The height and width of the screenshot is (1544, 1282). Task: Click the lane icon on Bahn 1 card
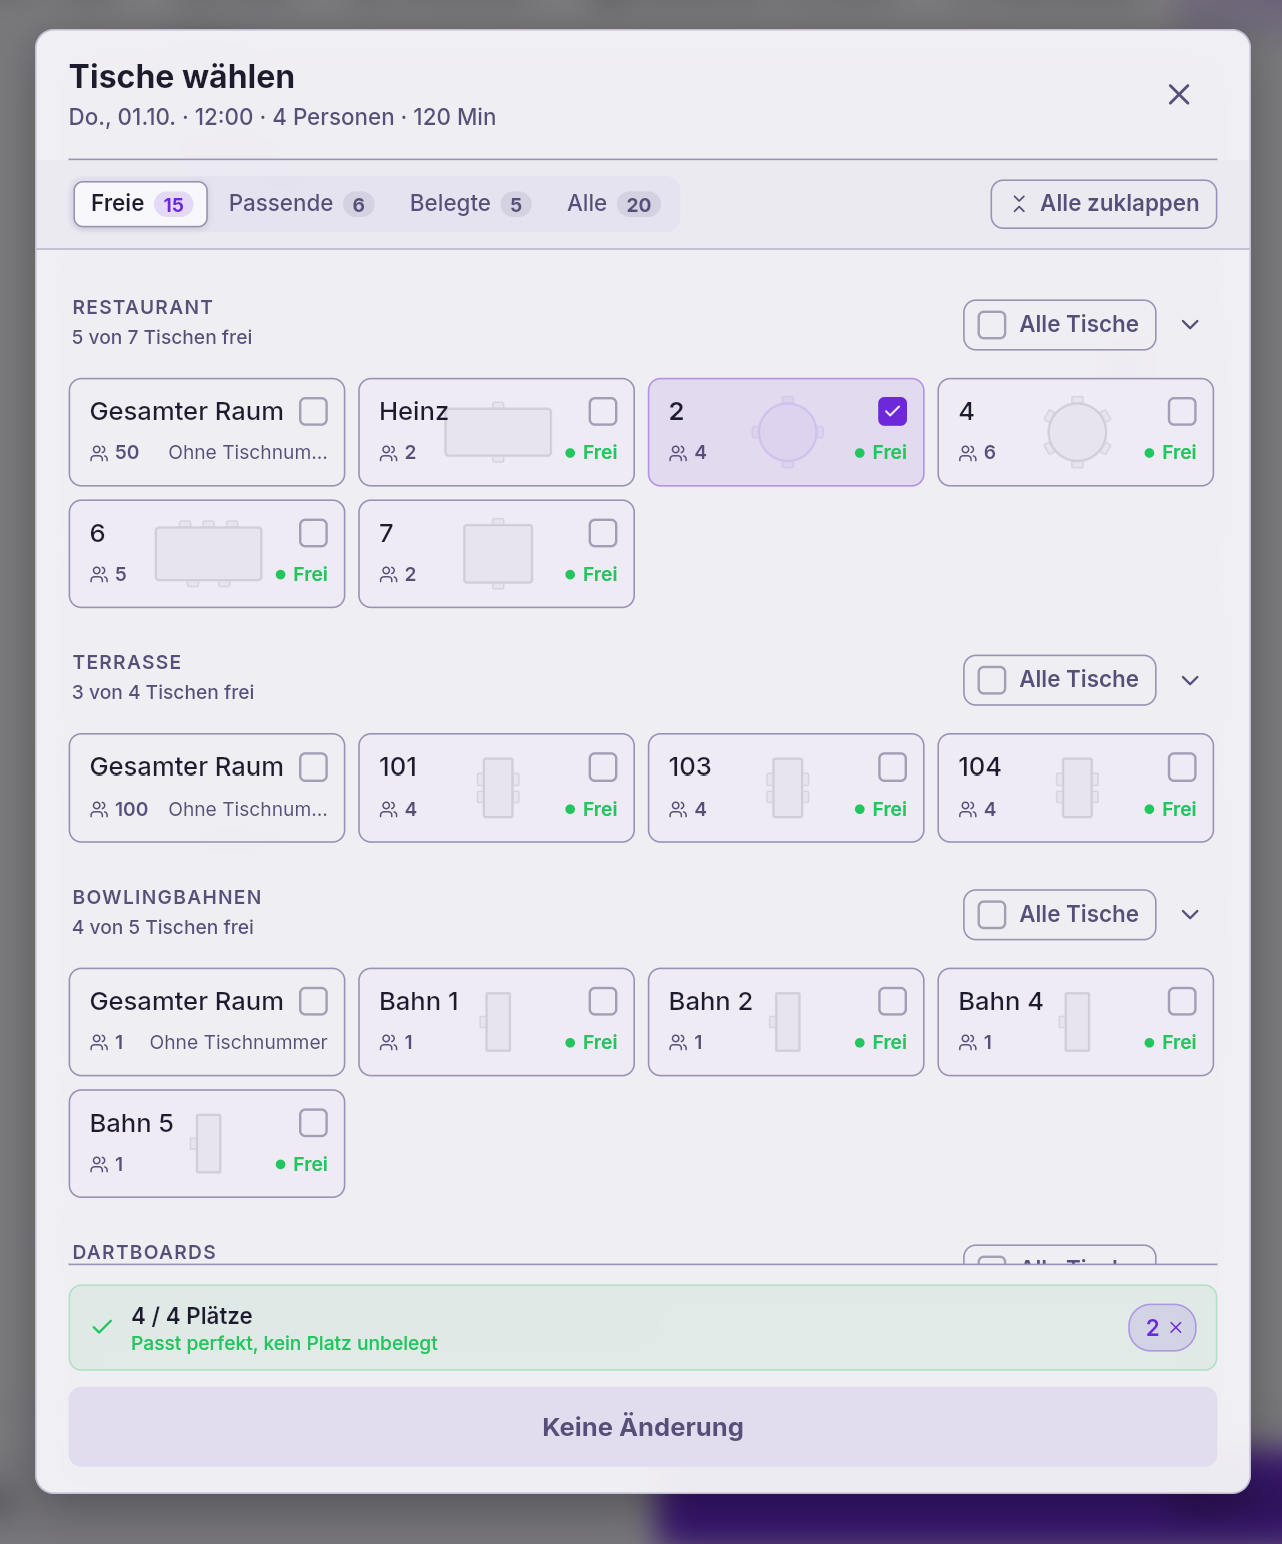[496, 1022]
